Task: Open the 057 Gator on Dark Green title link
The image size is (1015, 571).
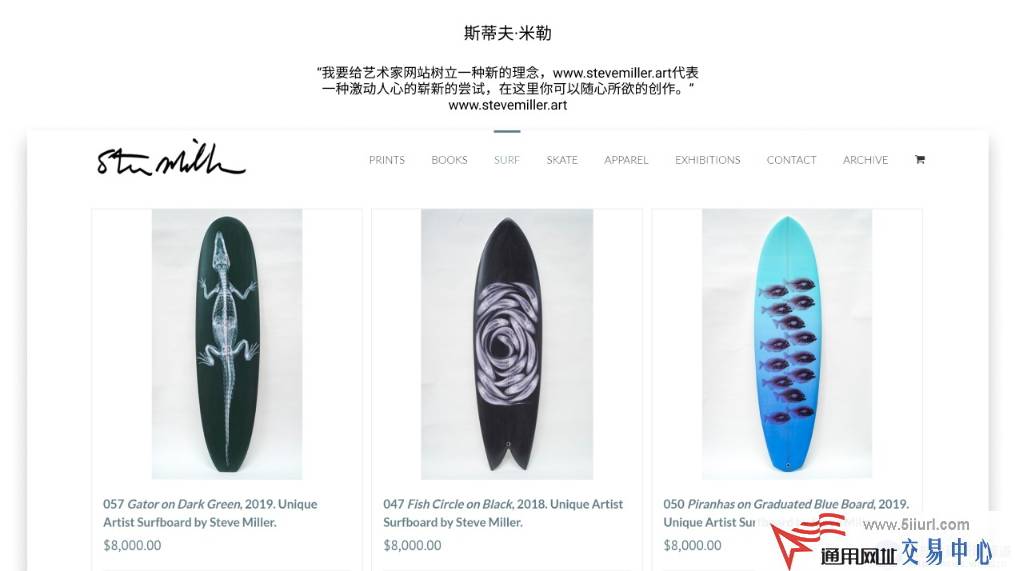Action: coord(210,513)
